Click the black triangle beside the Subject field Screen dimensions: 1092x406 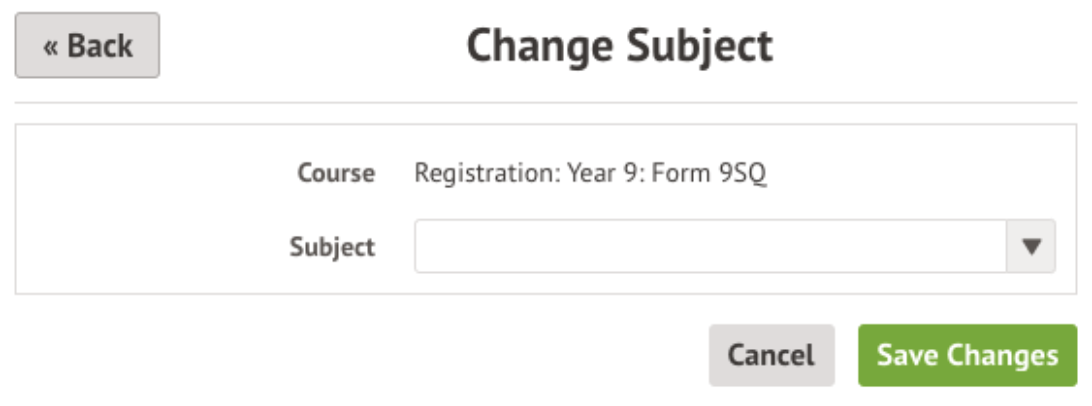point(1030,246)
